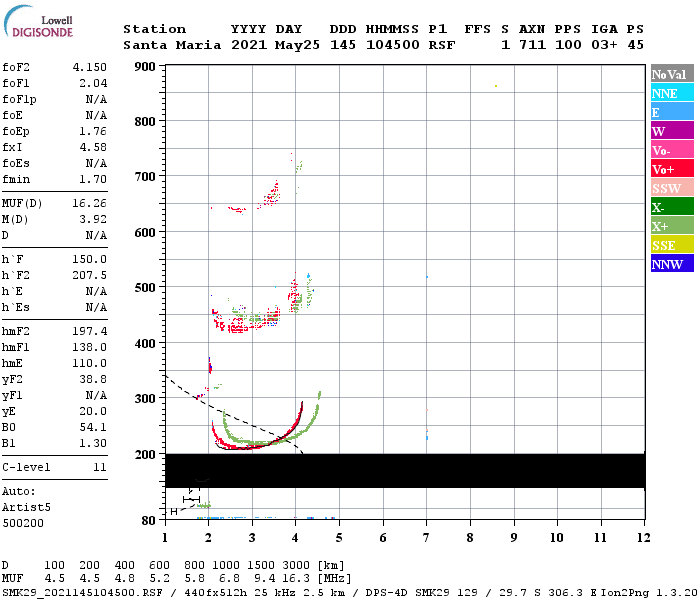
Task: Click the SMK29_2021145104500.RSF file name
Action: tap(82, 593)
